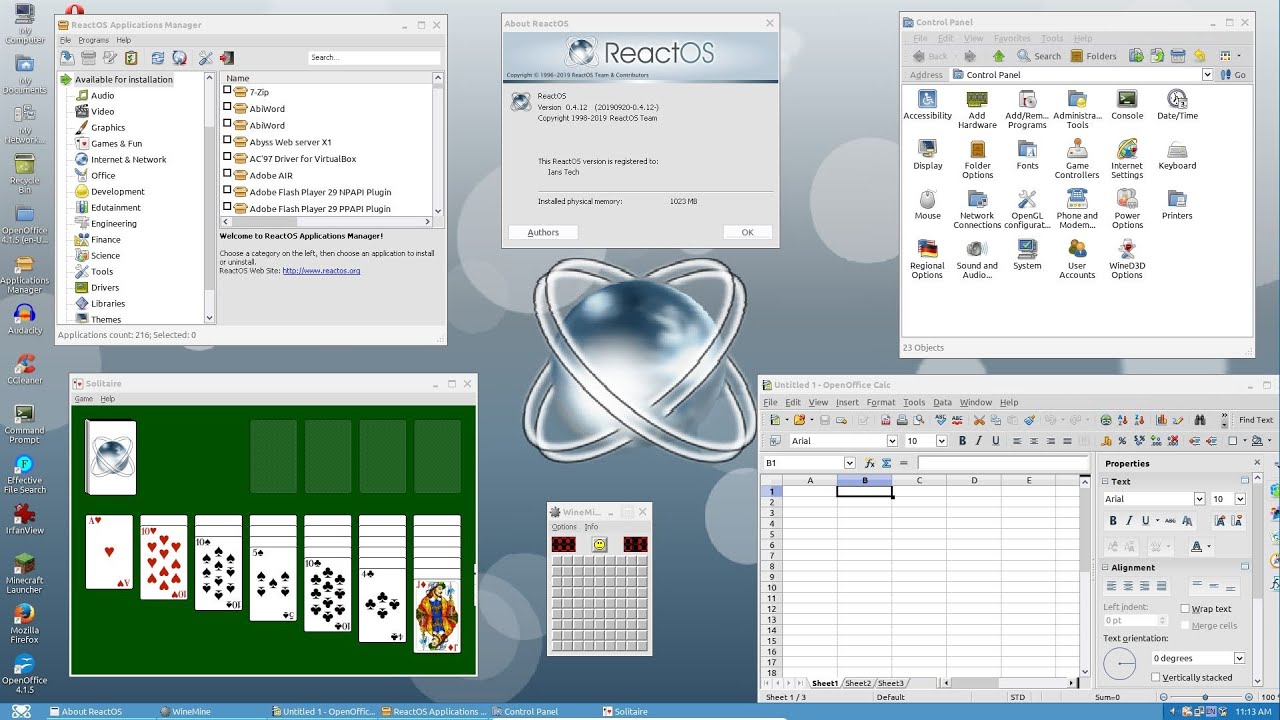Click the Up folder arrow in Control Panel
Viewport: 1280px width, 720px height.
(998, 56)
